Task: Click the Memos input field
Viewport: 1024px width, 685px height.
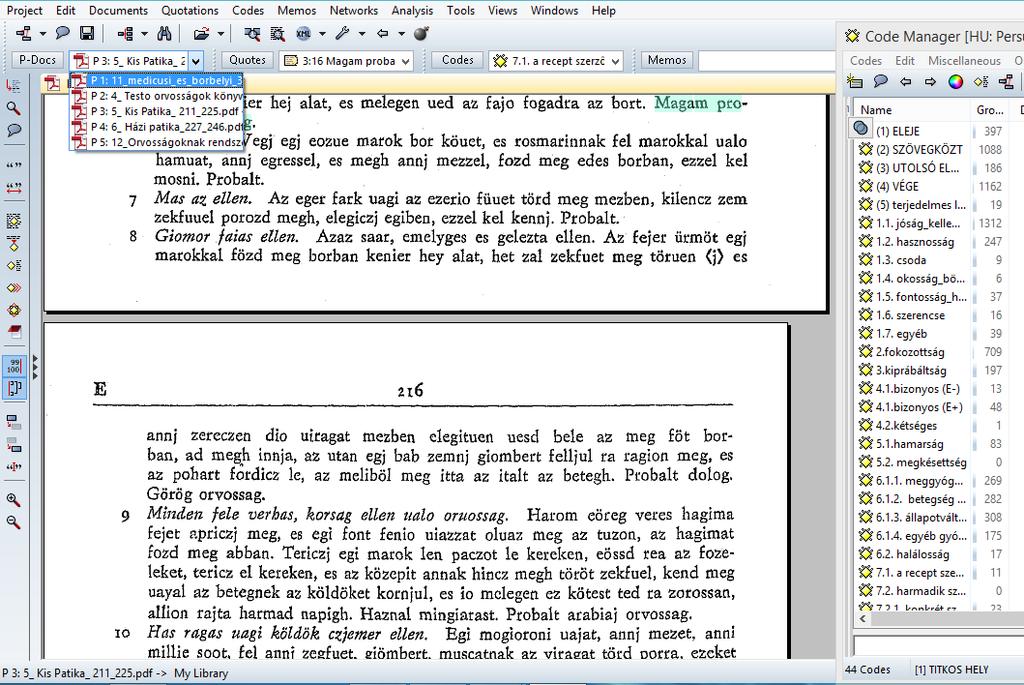Action: click(766, 61)
